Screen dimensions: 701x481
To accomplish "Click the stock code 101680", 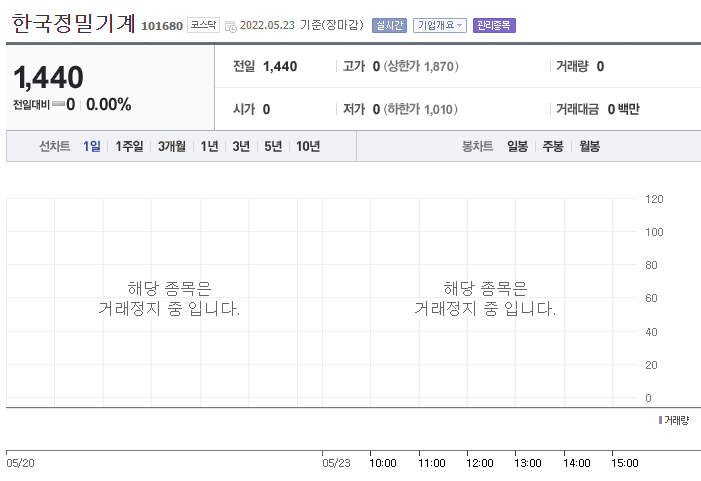I will coord(162,26).
